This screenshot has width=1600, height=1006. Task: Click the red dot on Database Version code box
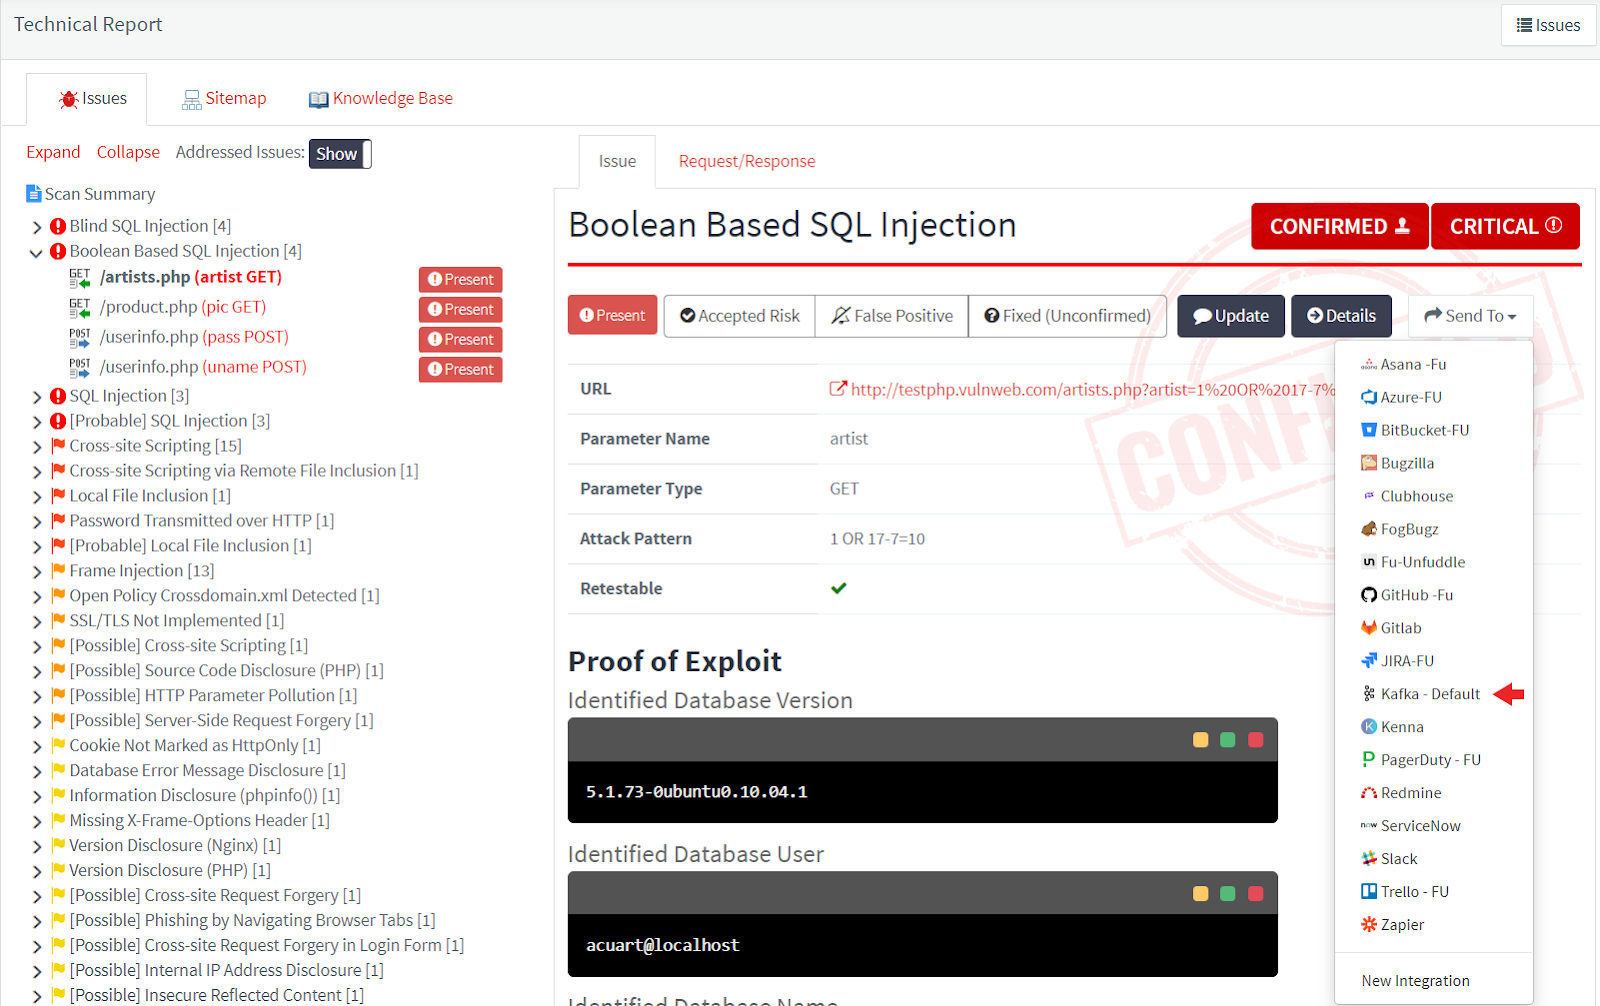1256,740
